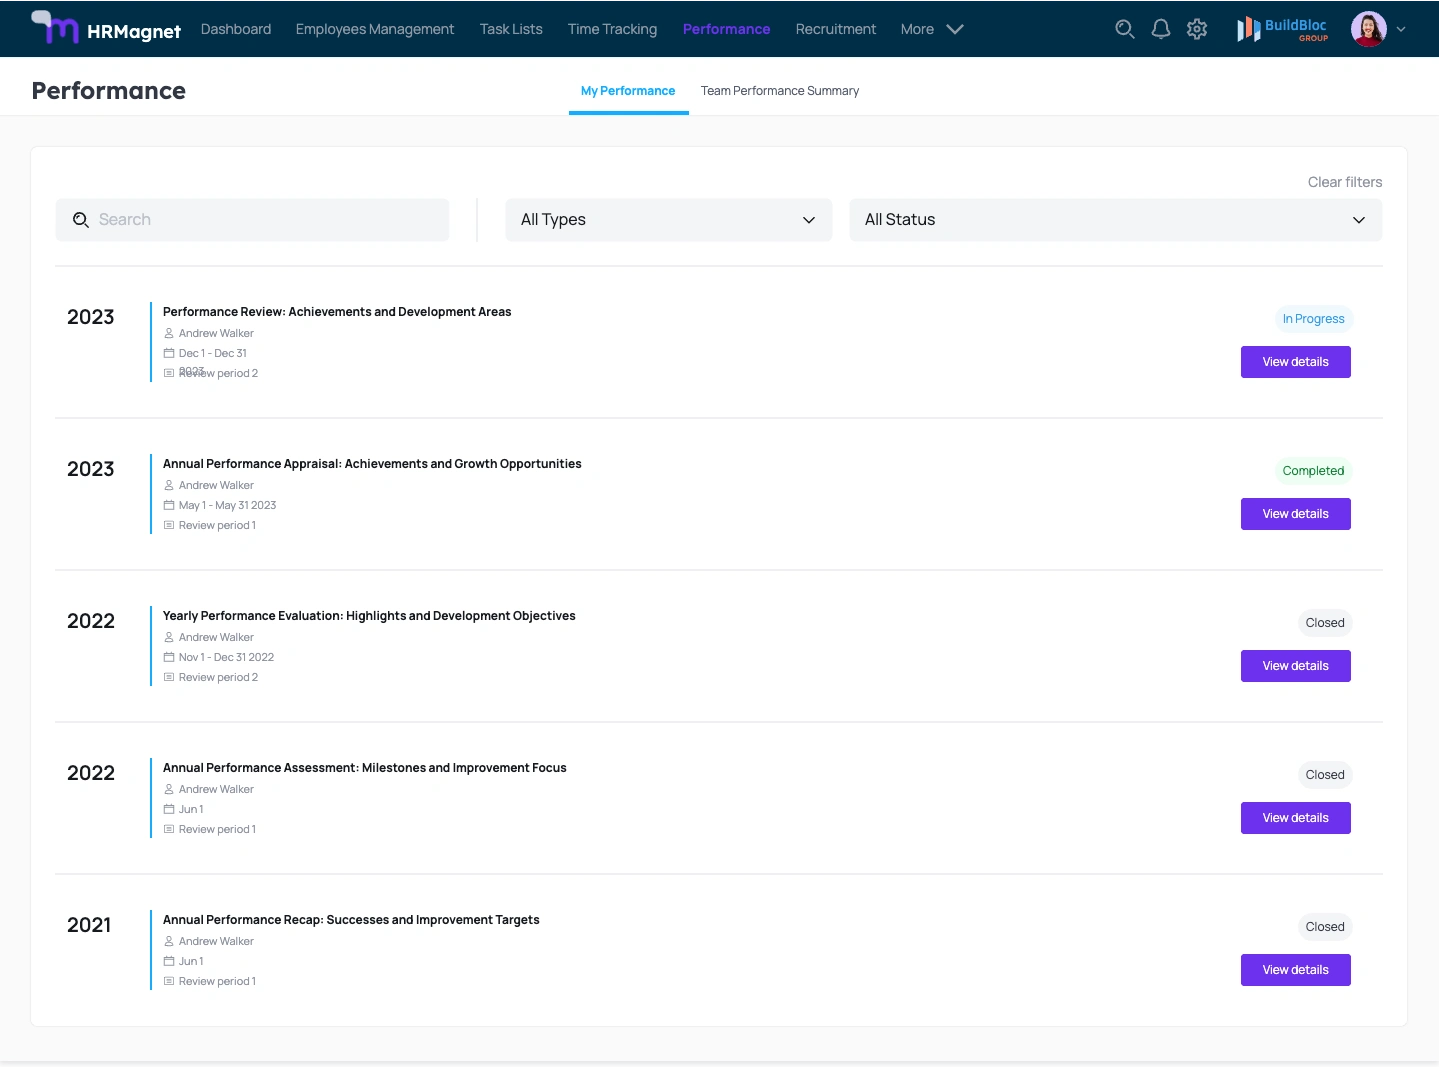Open Time Tracking in the navigation
1439x1067 pixels.
613,29
